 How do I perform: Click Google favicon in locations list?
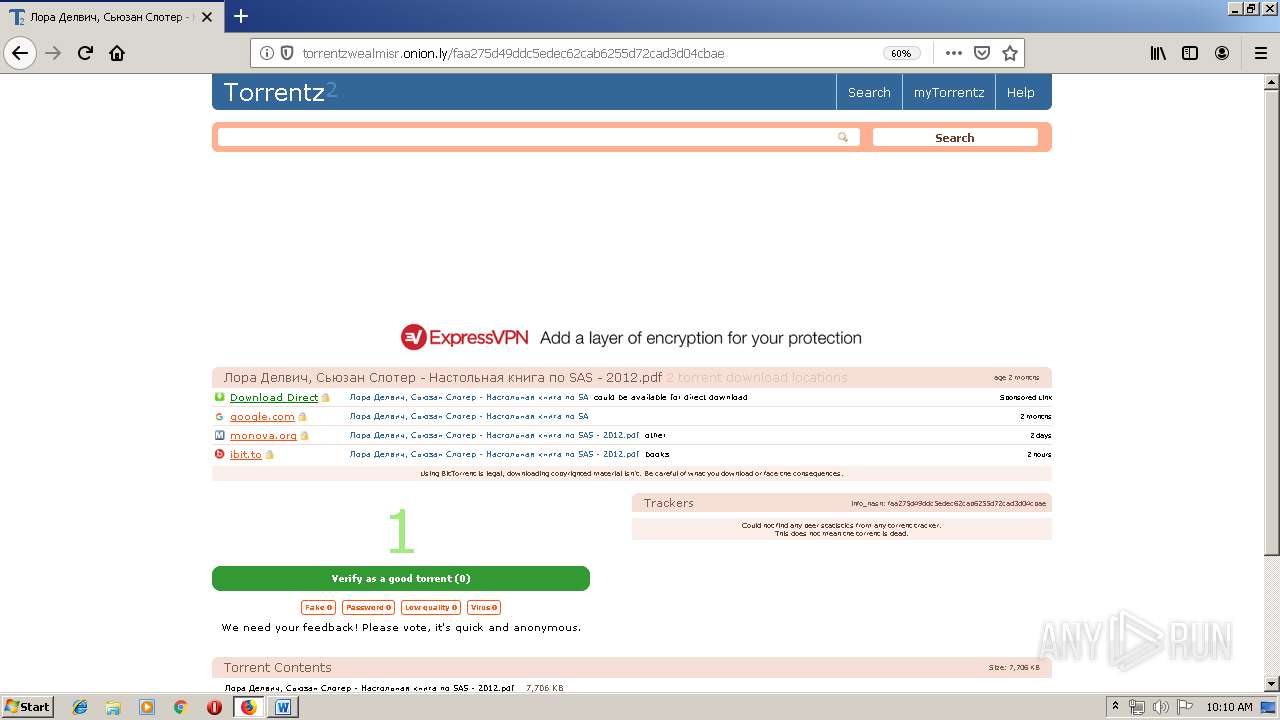(220, 416)
